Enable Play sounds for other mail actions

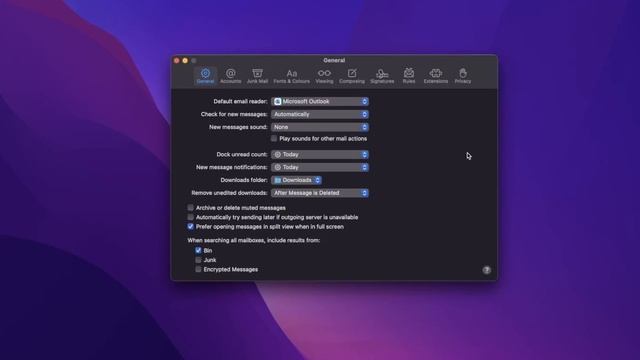(x=274, y=139)
